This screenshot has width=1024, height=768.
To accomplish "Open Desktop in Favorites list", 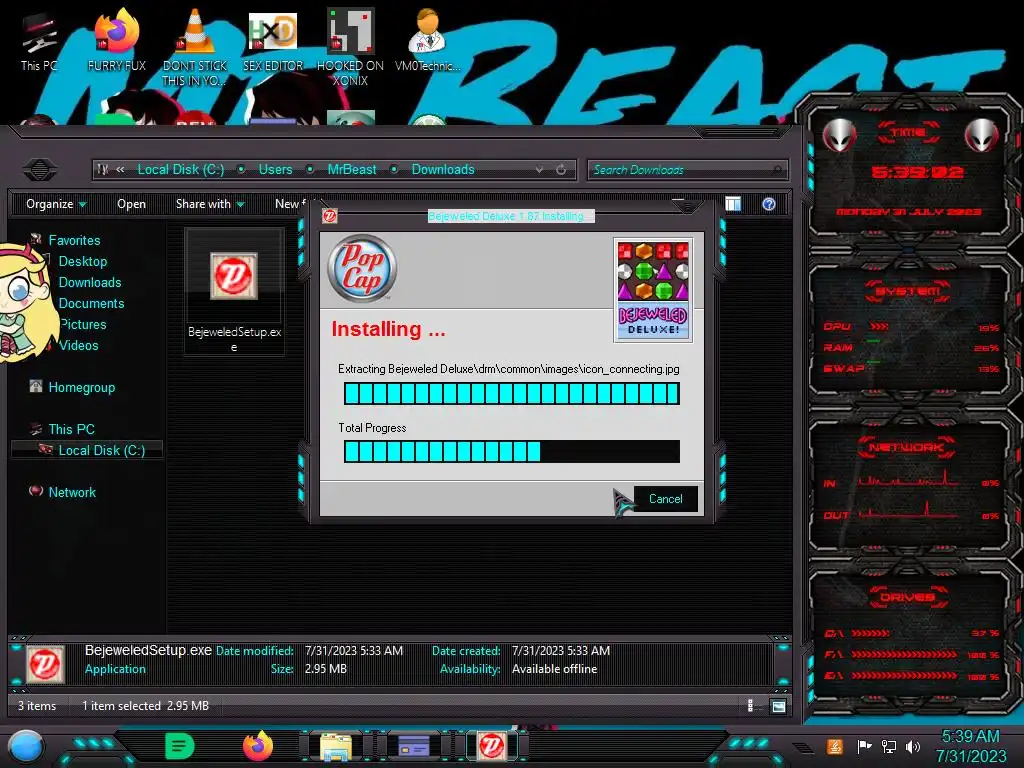I will 83,261.
